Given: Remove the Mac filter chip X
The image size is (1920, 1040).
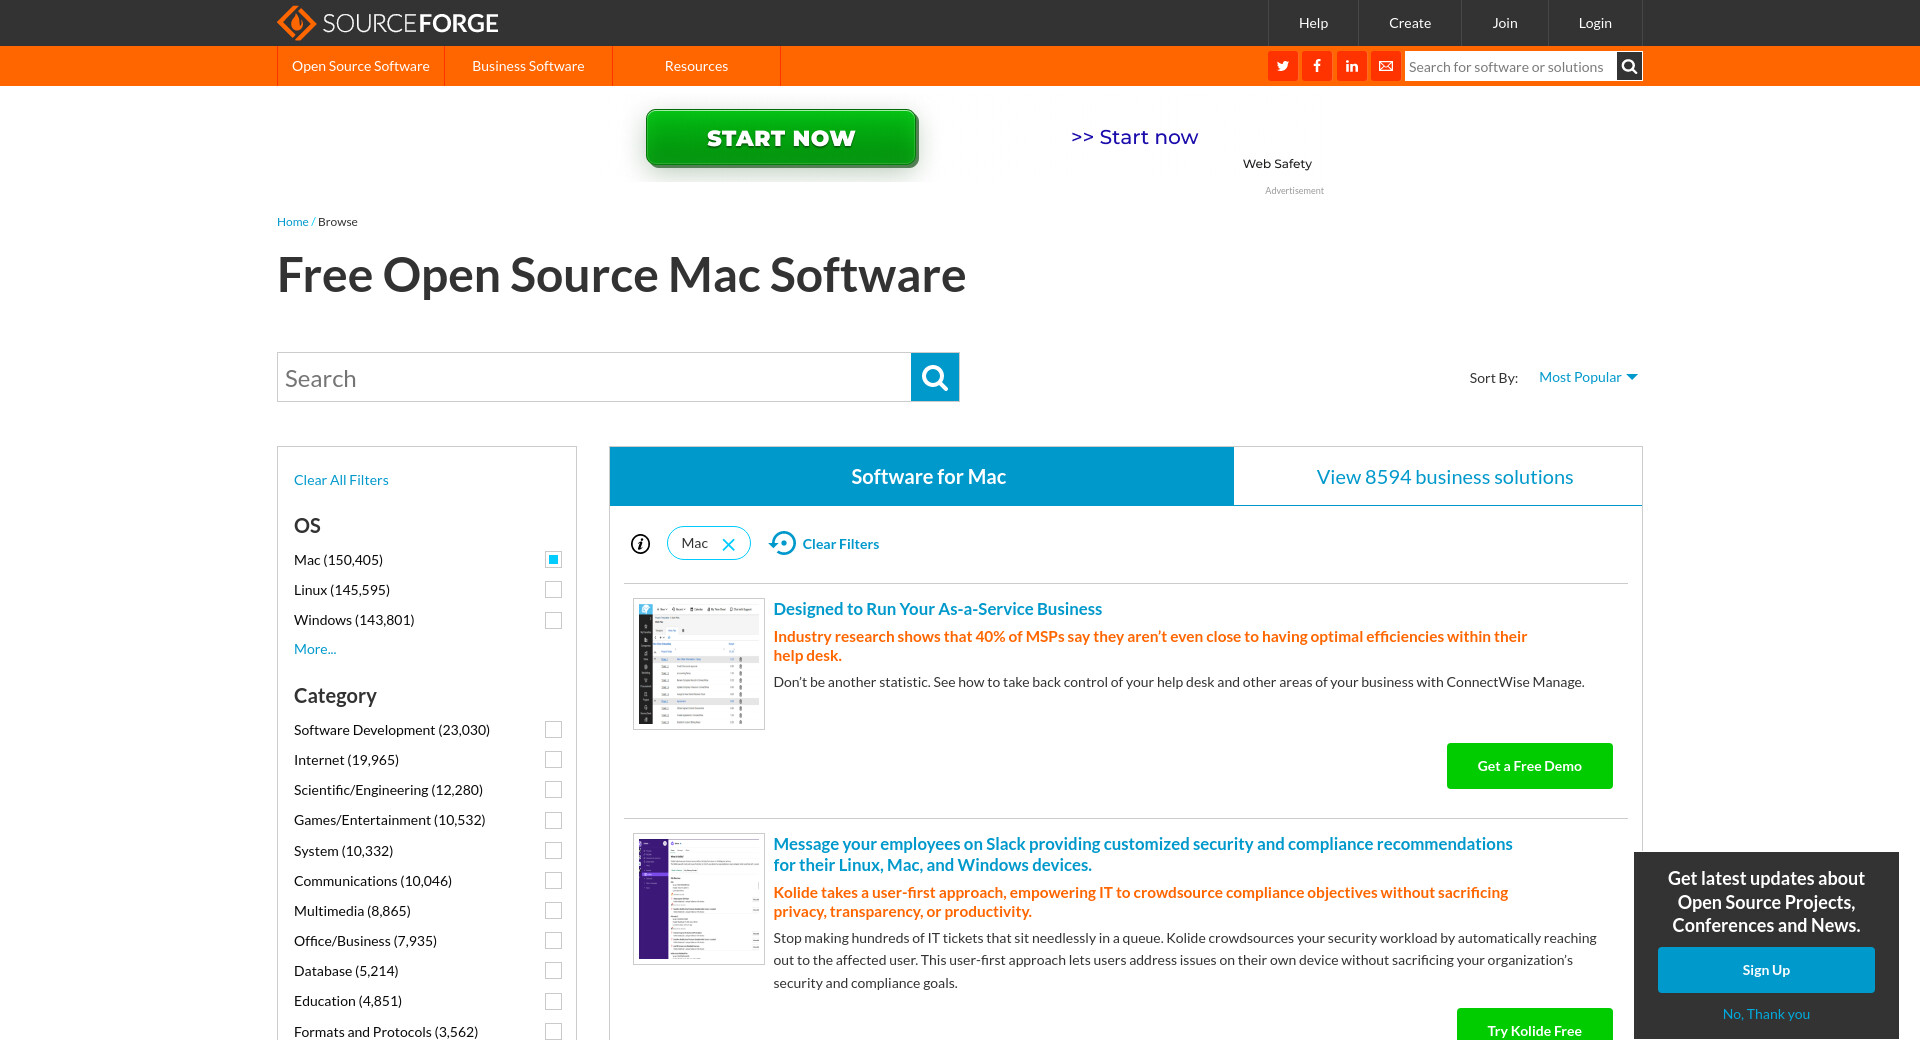Looking at the screenshot, I should 729,544.
